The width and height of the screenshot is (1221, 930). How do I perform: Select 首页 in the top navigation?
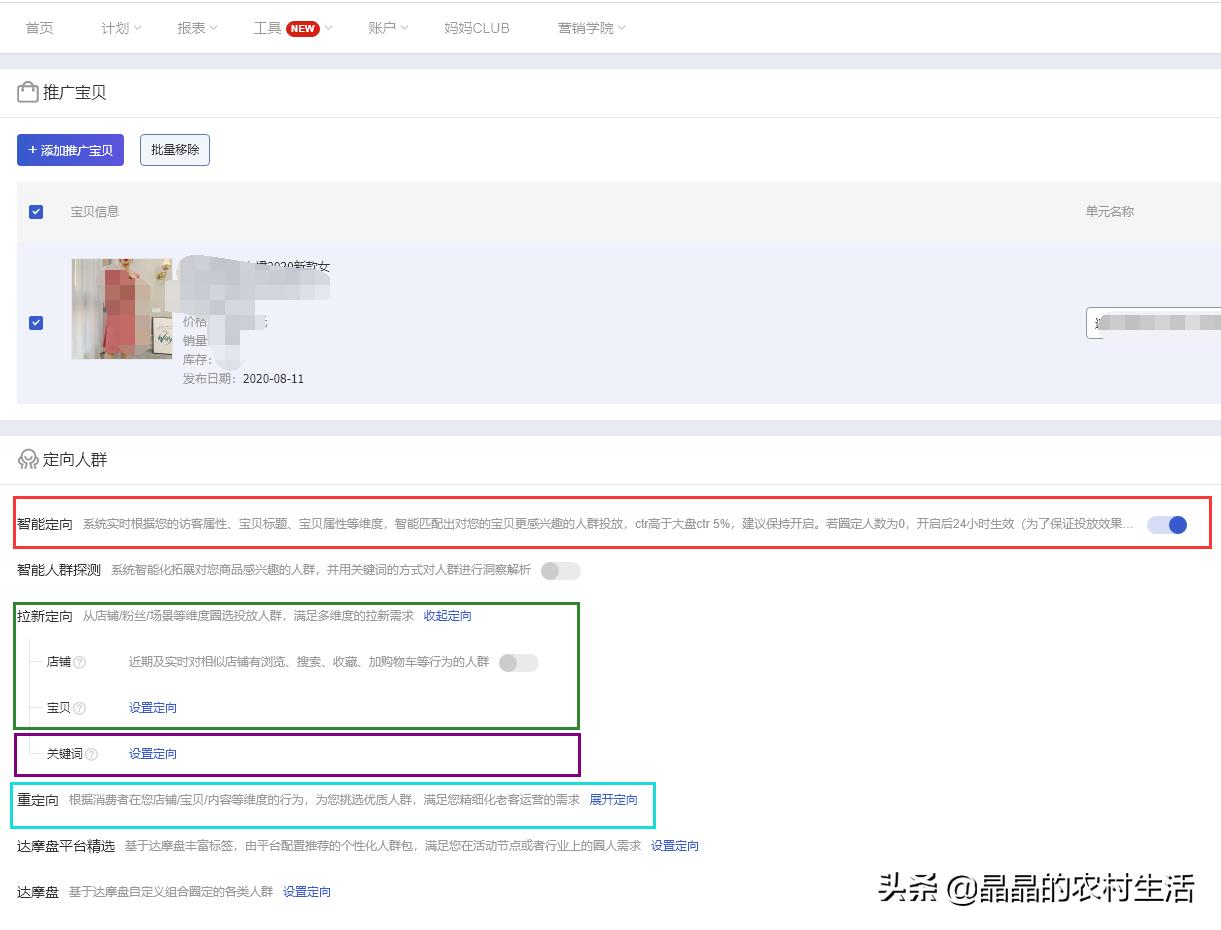click(x=39, y=28)
